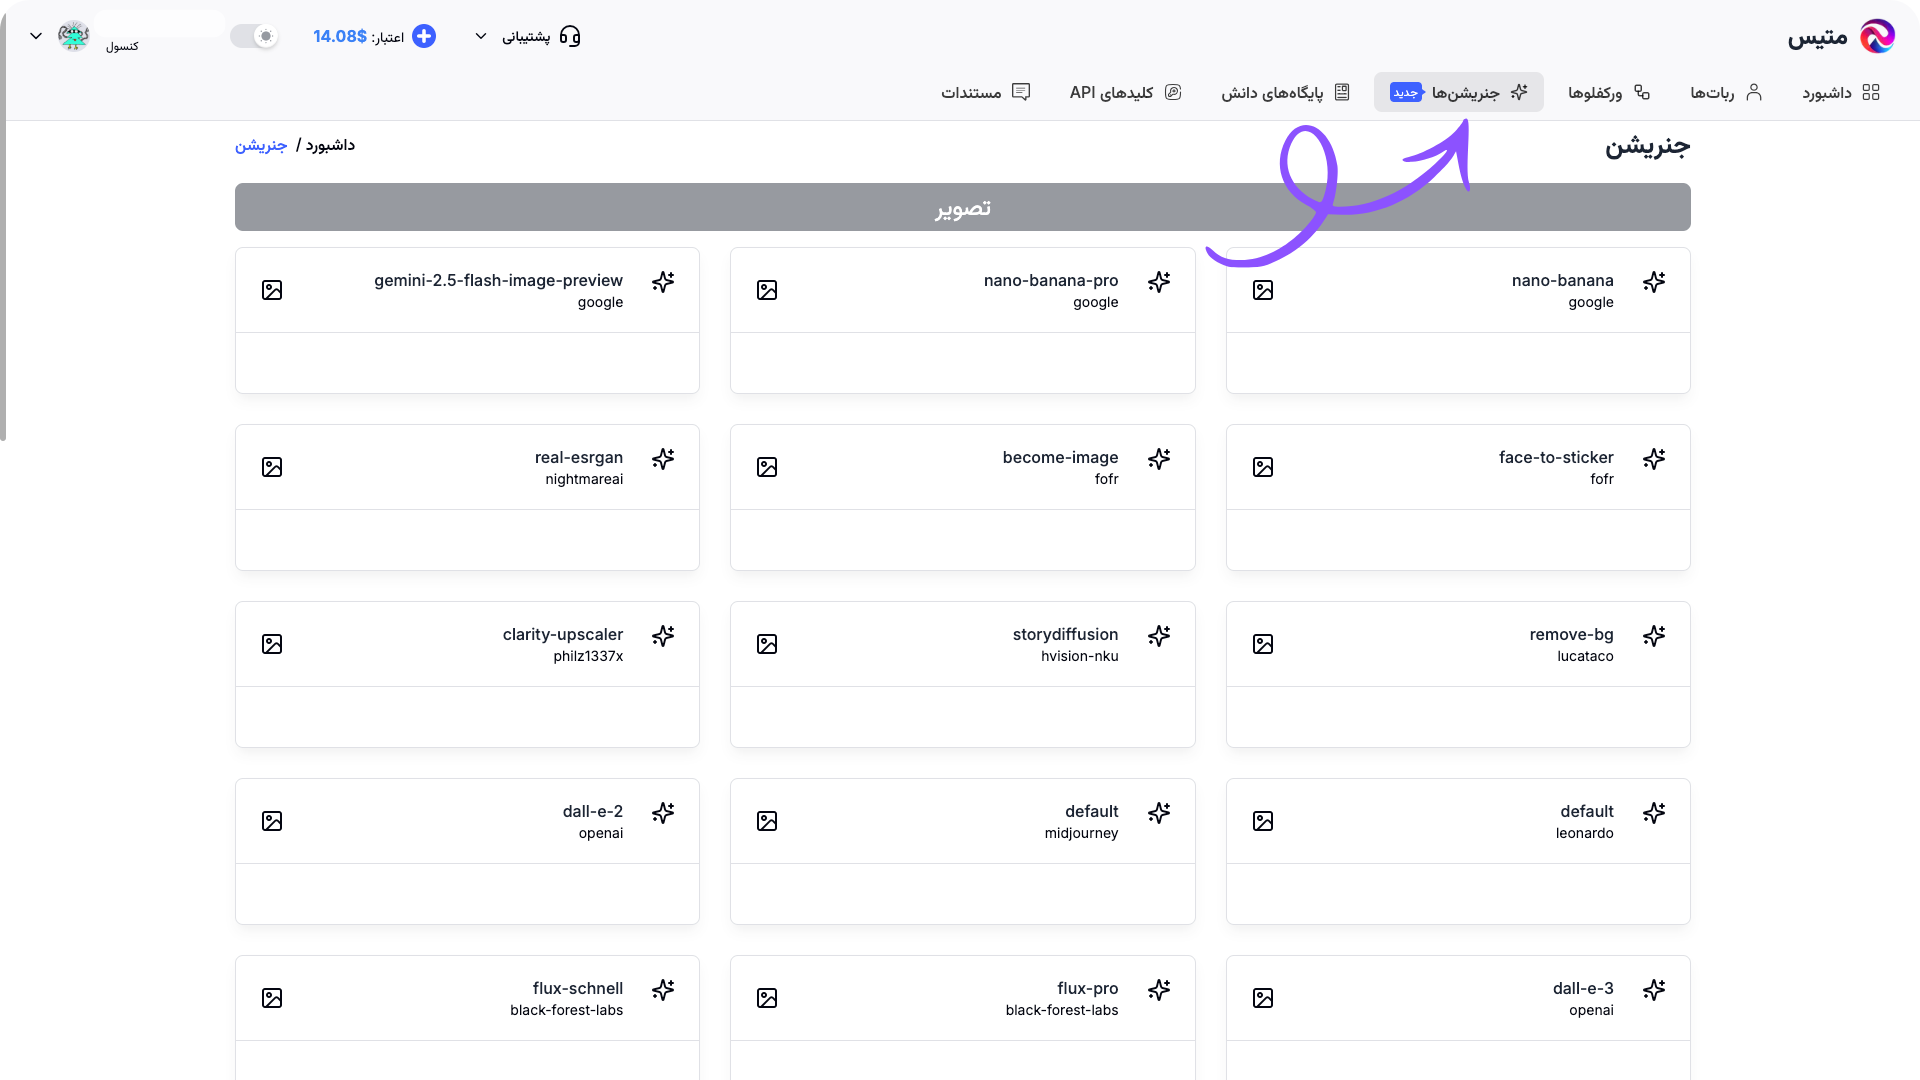Click the sparkle icon on dall-e-3 card
Screen dimensions: 1920x1080
point(1654,990)
